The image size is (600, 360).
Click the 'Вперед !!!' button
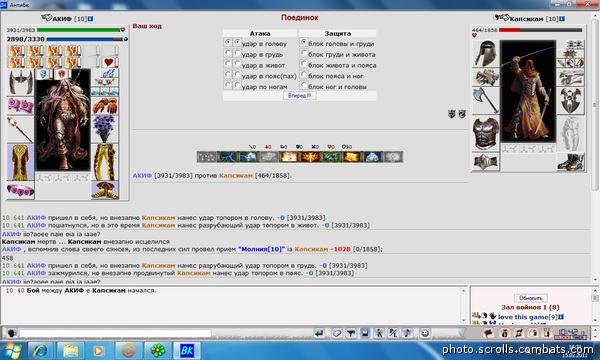tap(300, 96)
